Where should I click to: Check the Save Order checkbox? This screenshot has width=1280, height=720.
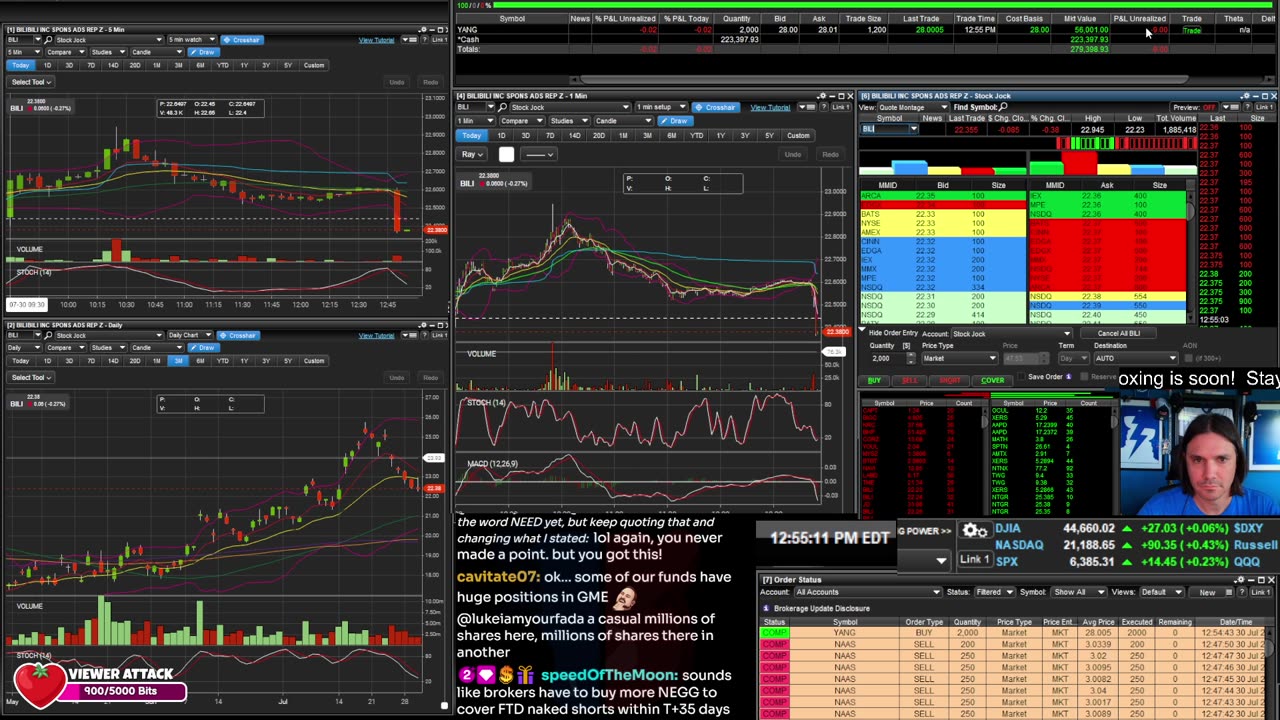point(1022,377)
